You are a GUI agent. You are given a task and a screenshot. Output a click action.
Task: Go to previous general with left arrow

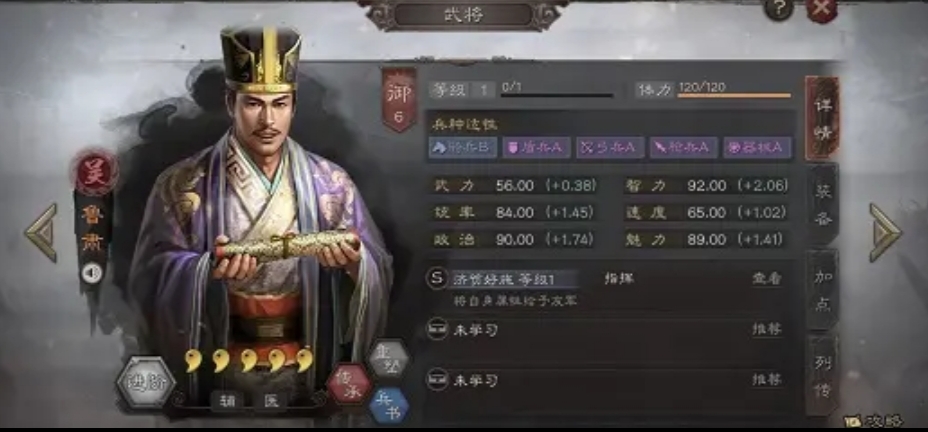(x=41, y=233)
